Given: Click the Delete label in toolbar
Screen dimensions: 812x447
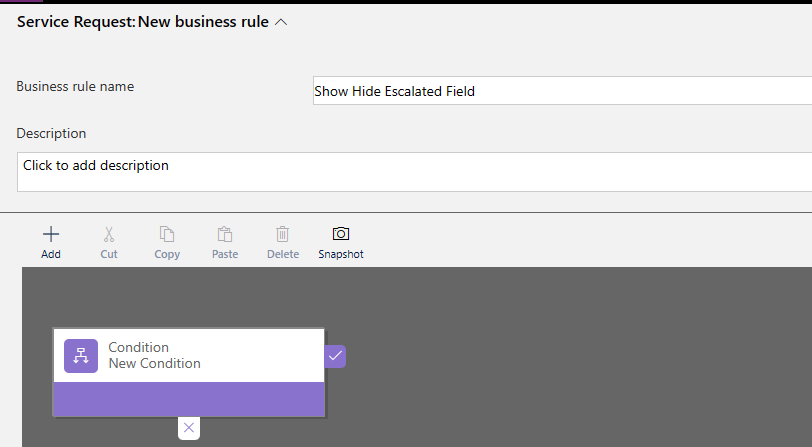Looking at the screenshot, I should click(x=283, y=254).
